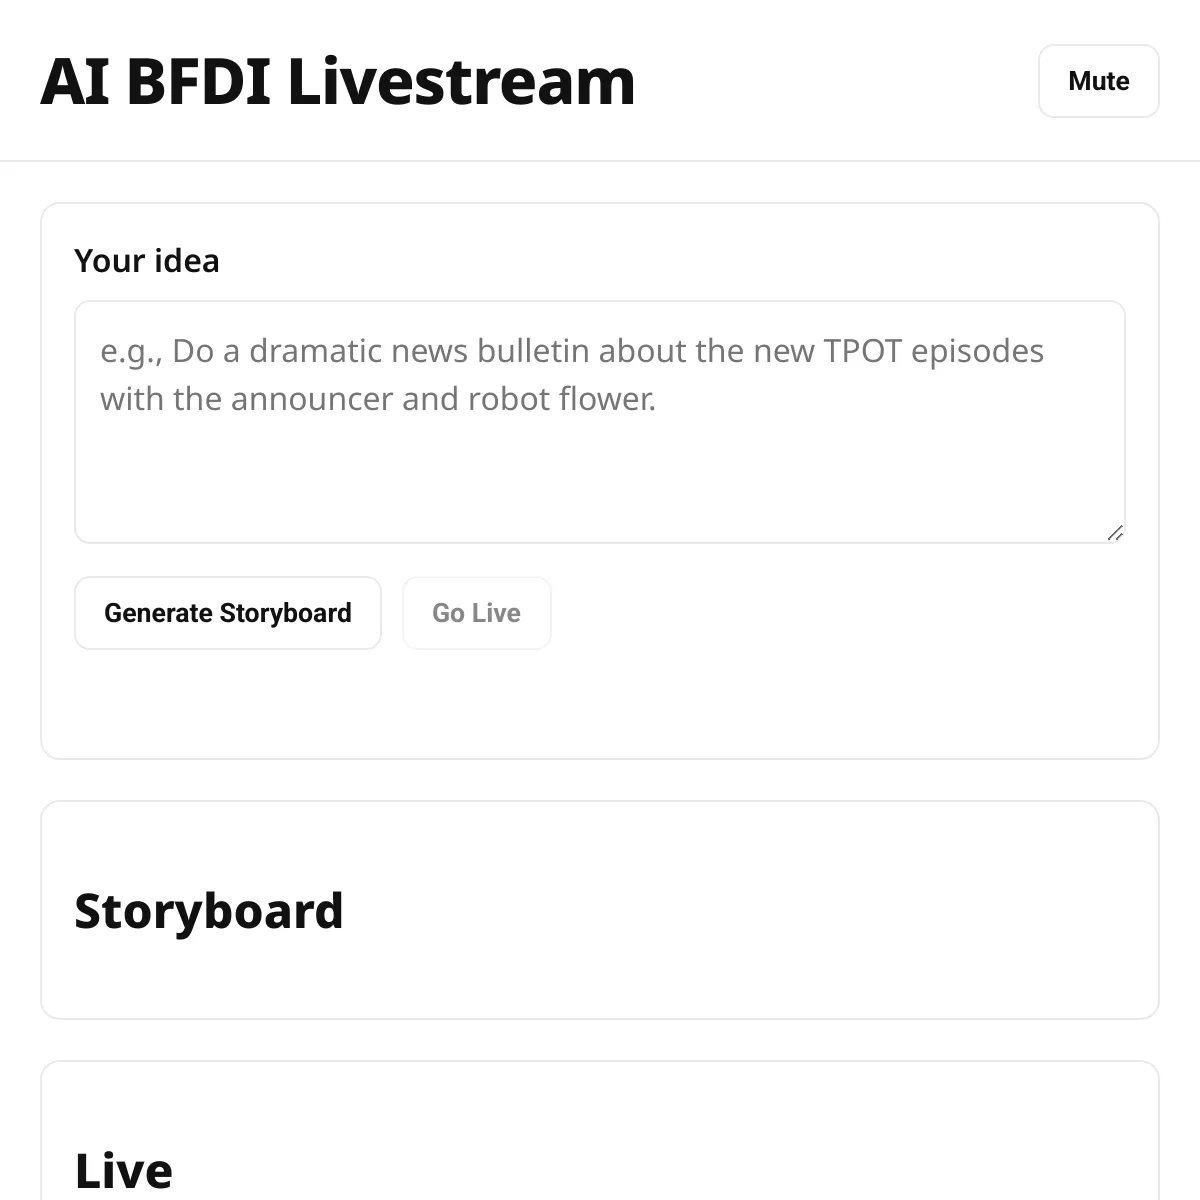This screenshot has width=1200, height=1200.
Task: Mute the livestream audio
Action: [1098, 81]
